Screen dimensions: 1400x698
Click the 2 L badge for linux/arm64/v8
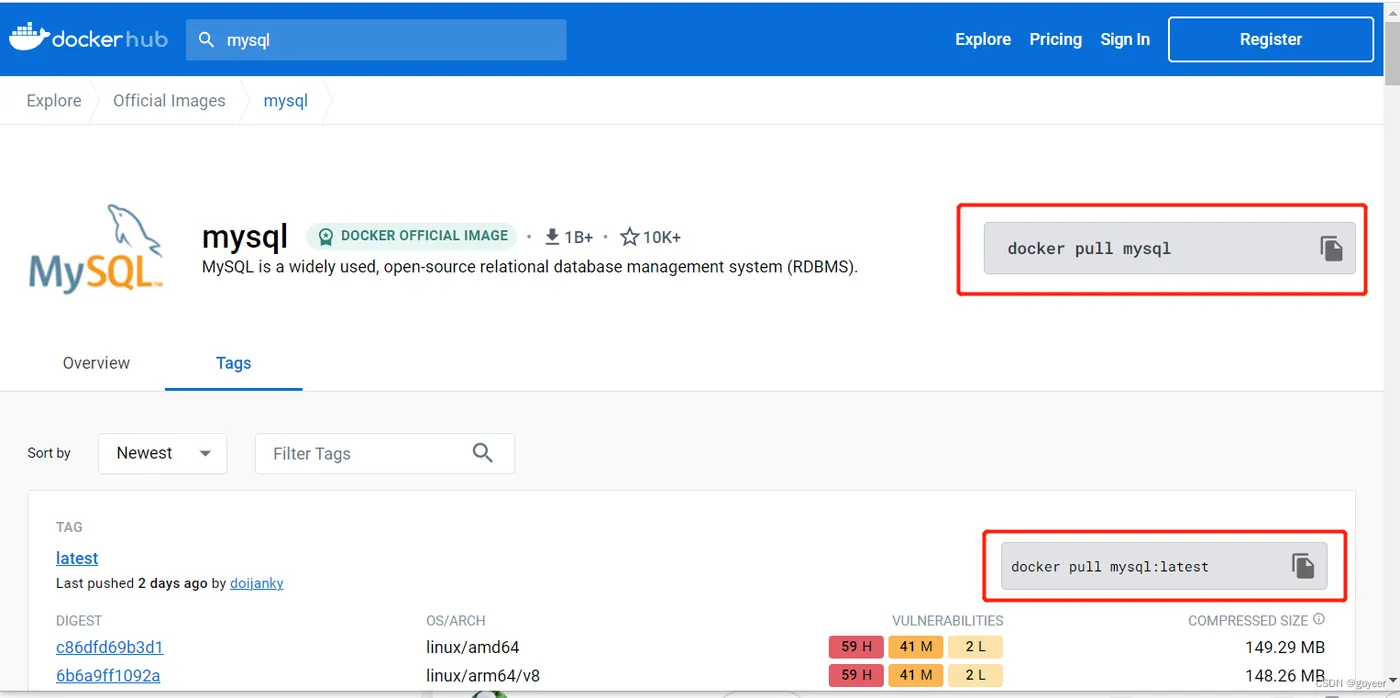[975, 675]
